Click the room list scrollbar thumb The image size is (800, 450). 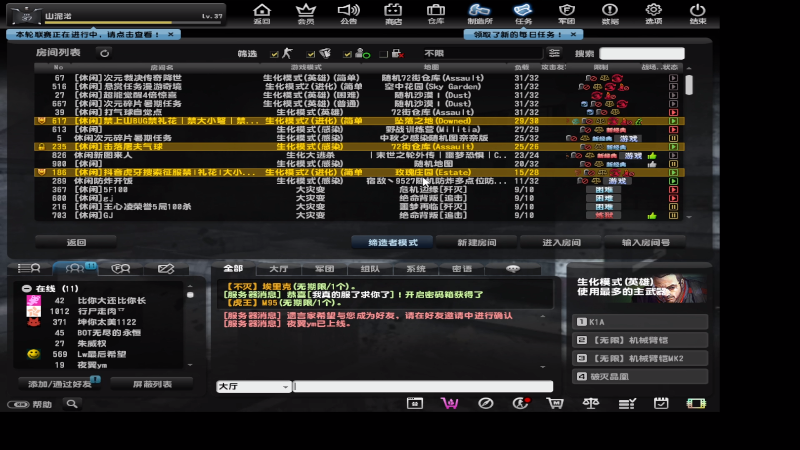tap(689, 85)
